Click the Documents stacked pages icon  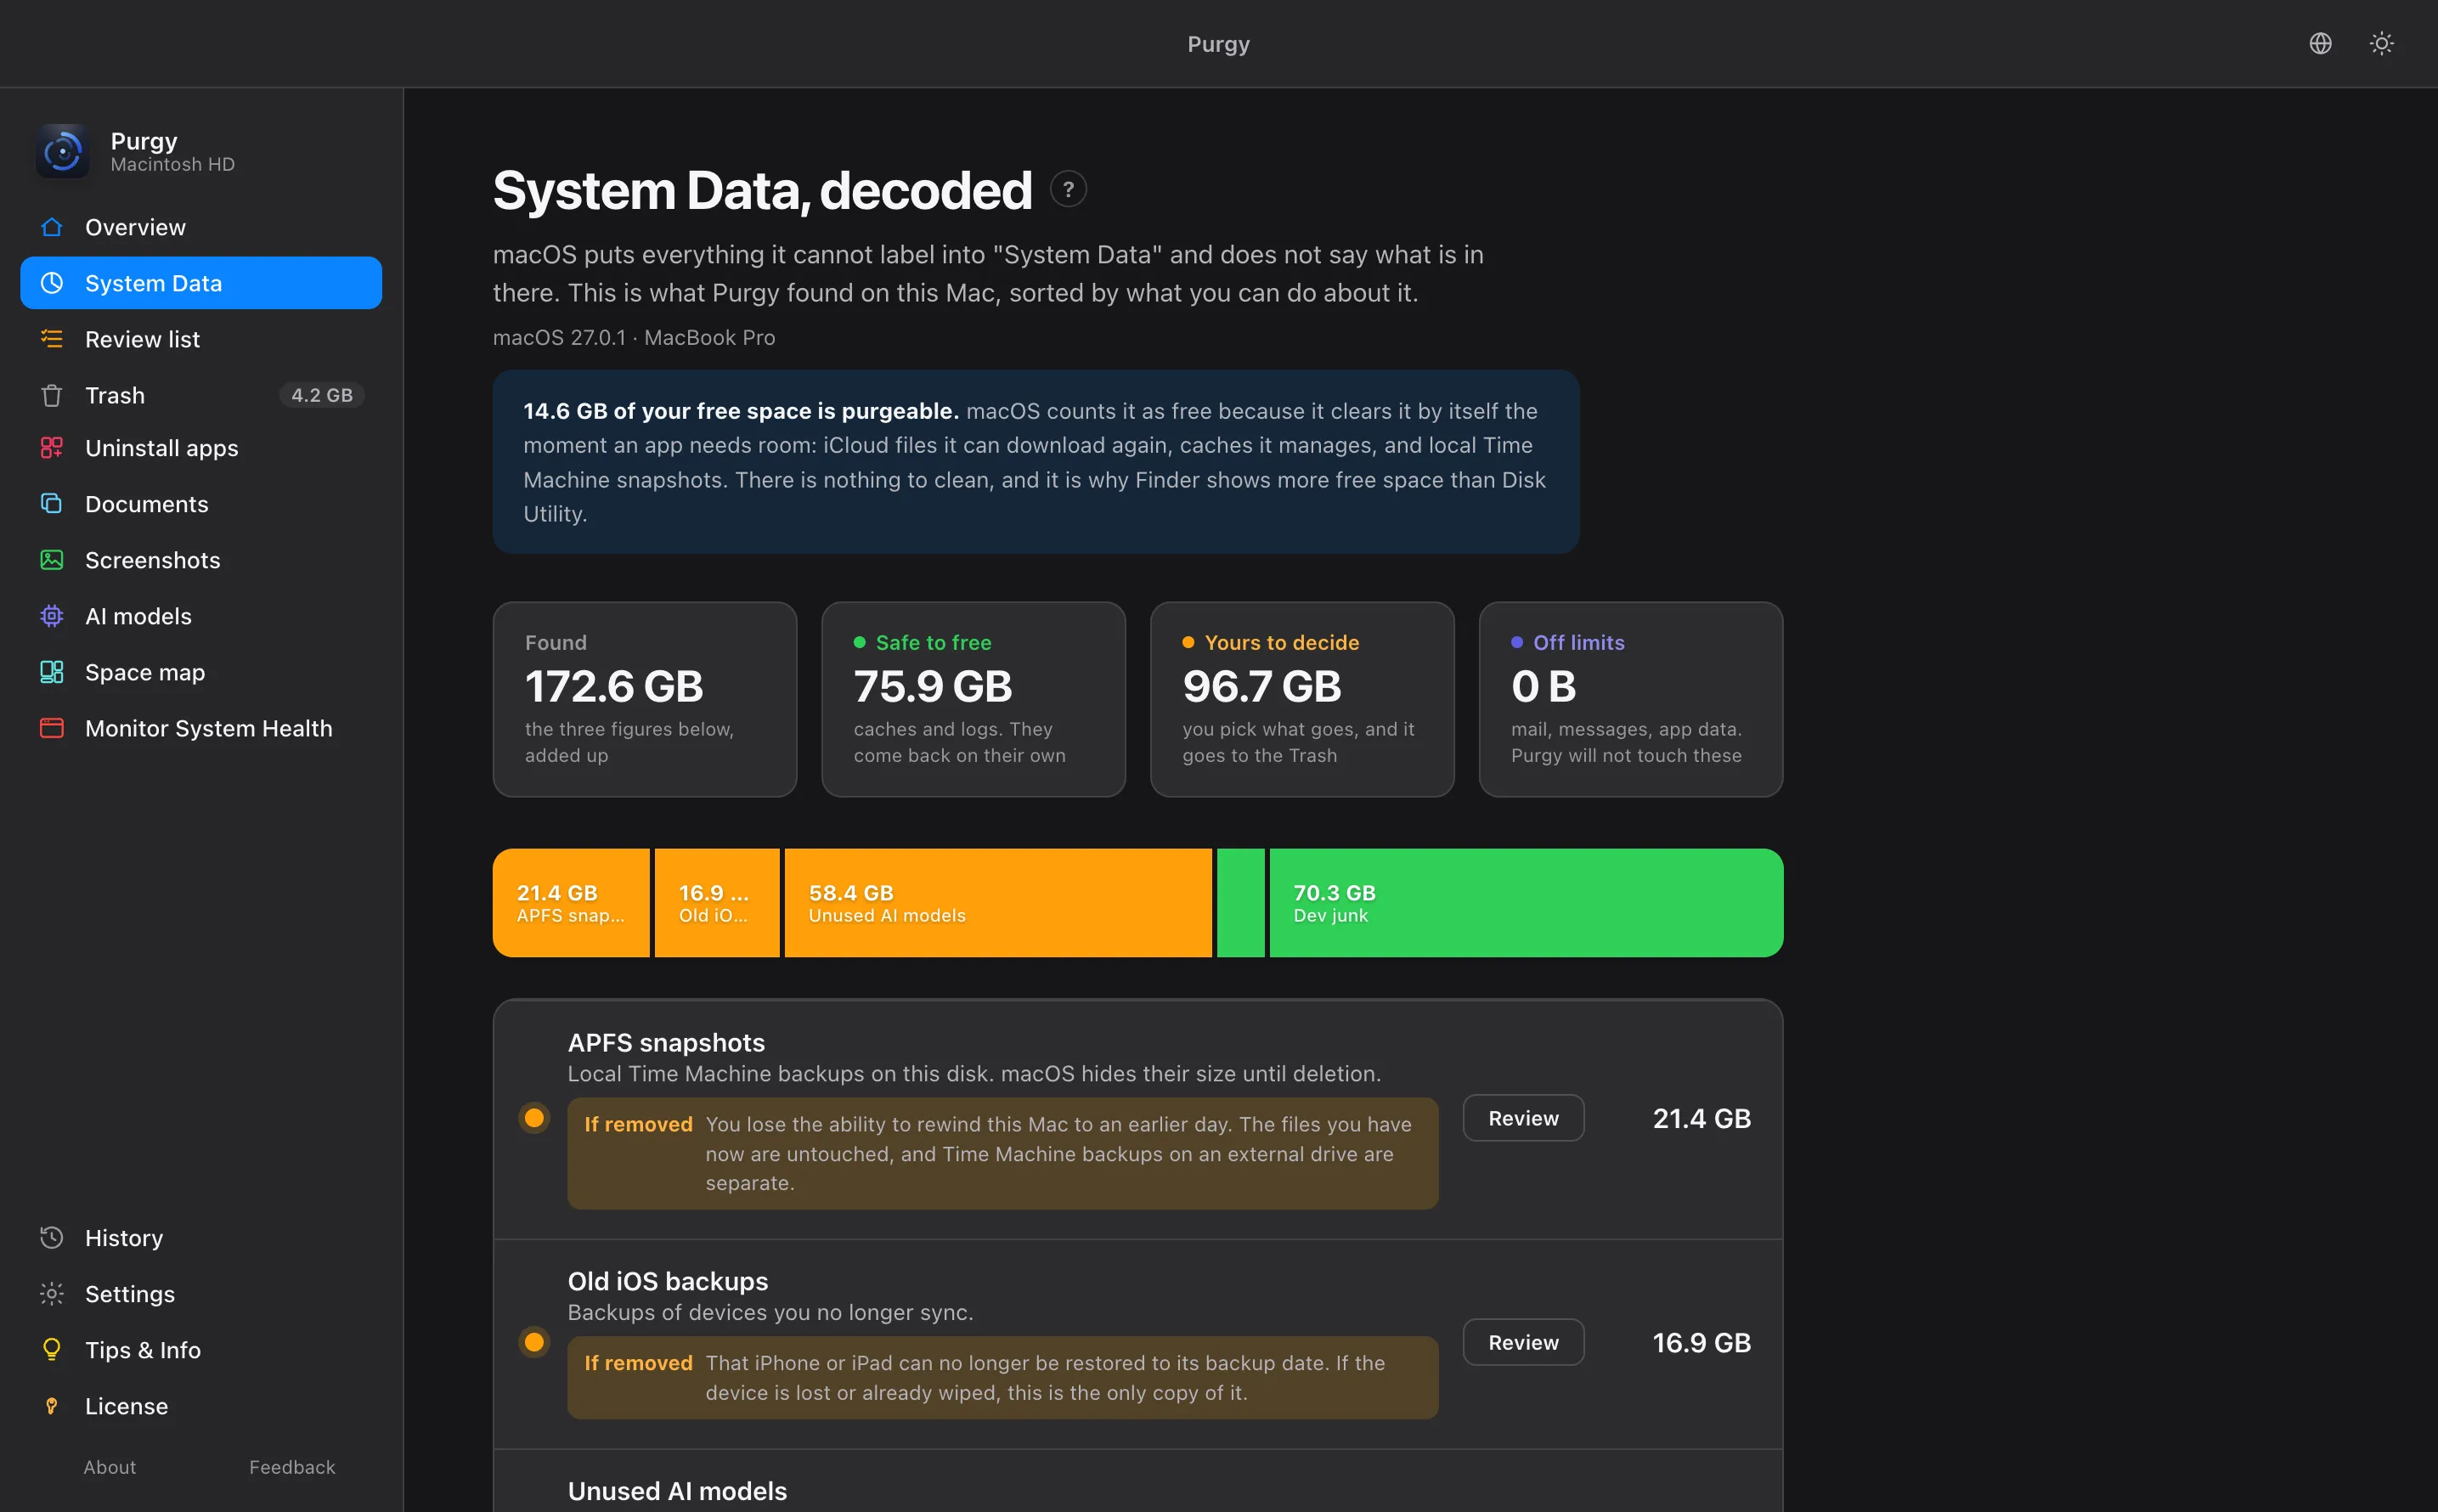click(x=52, y=504)
